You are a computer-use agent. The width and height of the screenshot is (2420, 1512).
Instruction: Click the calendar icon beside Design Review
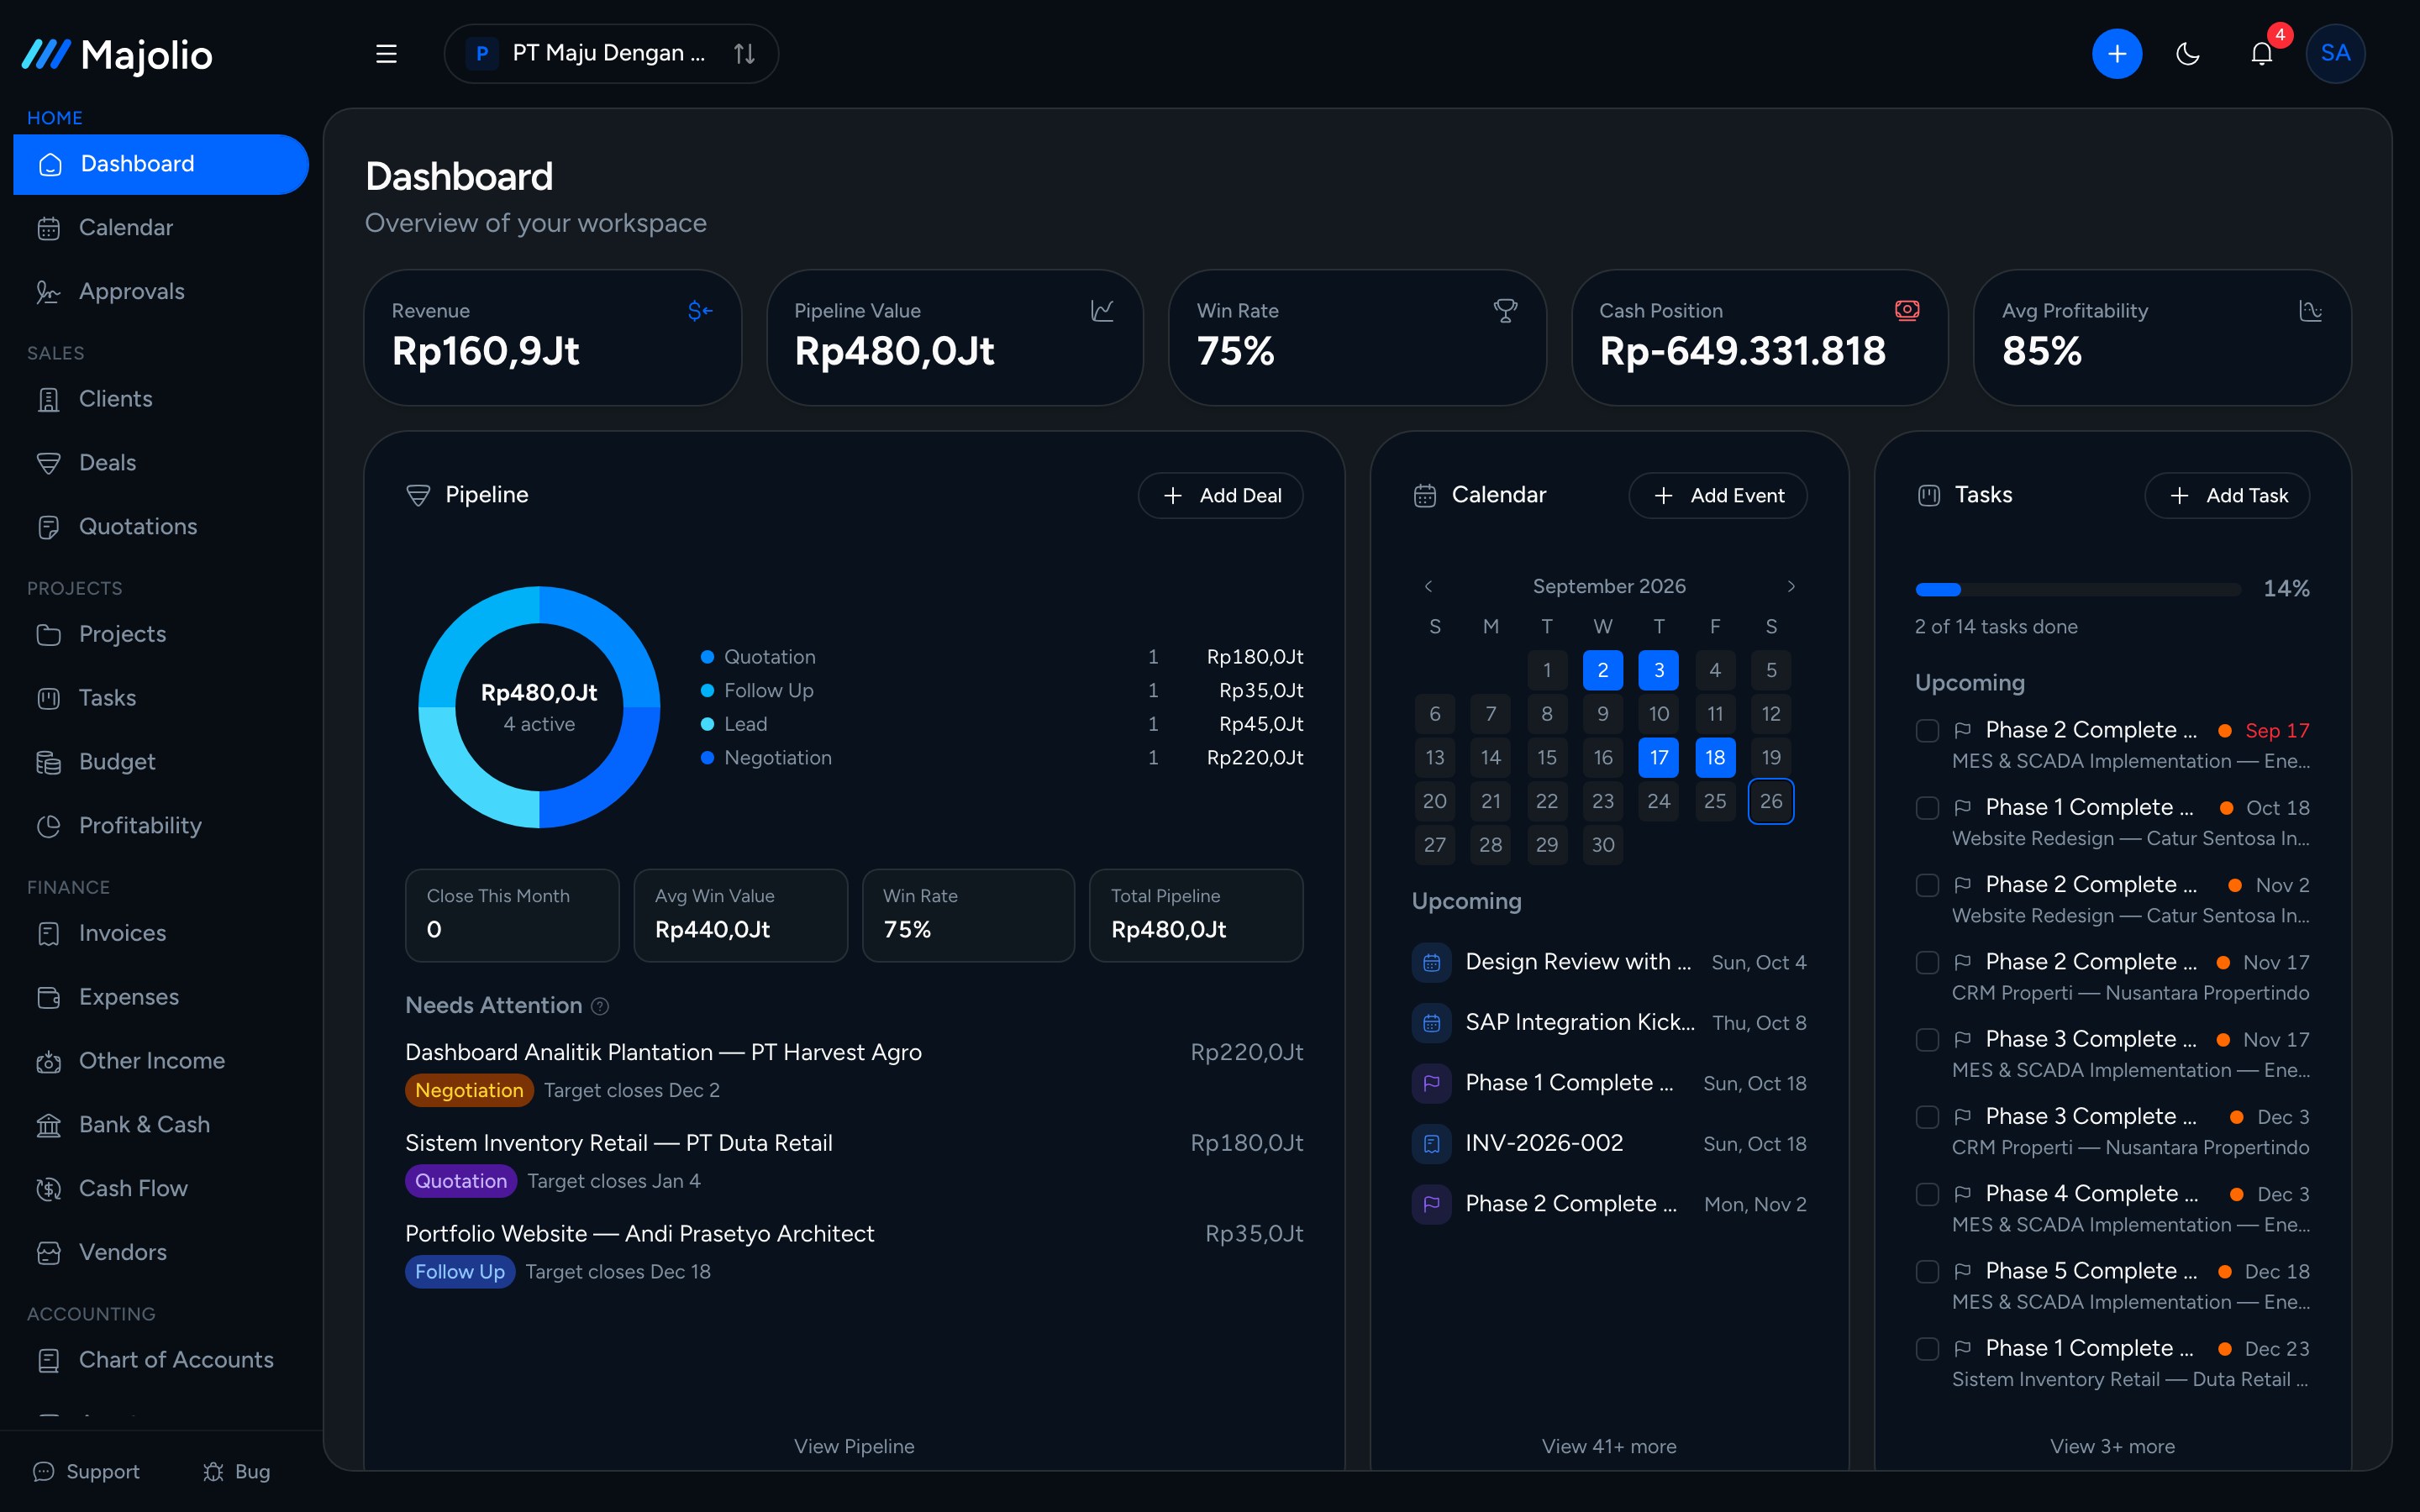(1431, 962)
